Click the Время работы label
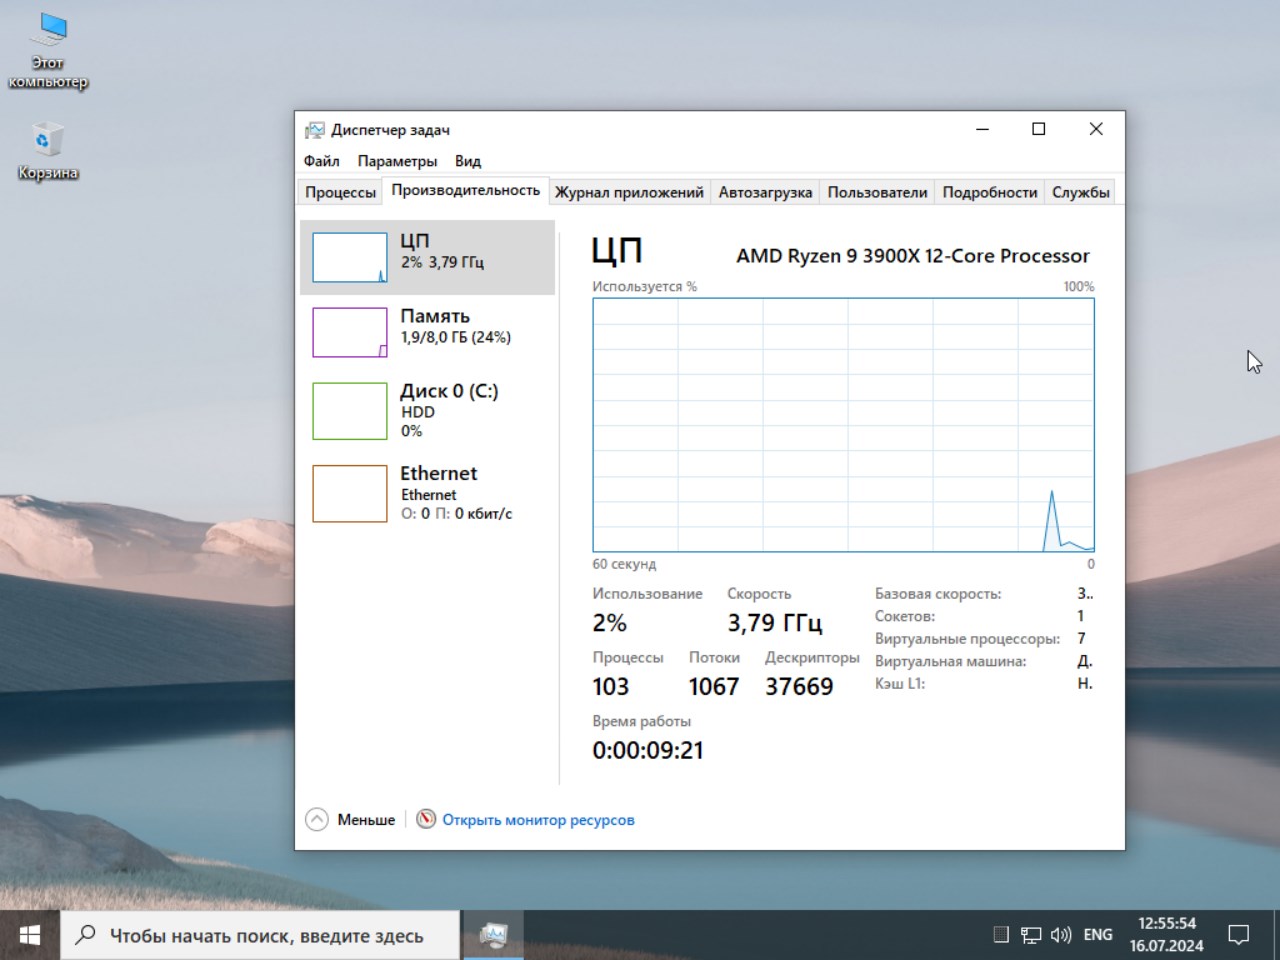Screen dimensions: 1280x960 [641, 721]
